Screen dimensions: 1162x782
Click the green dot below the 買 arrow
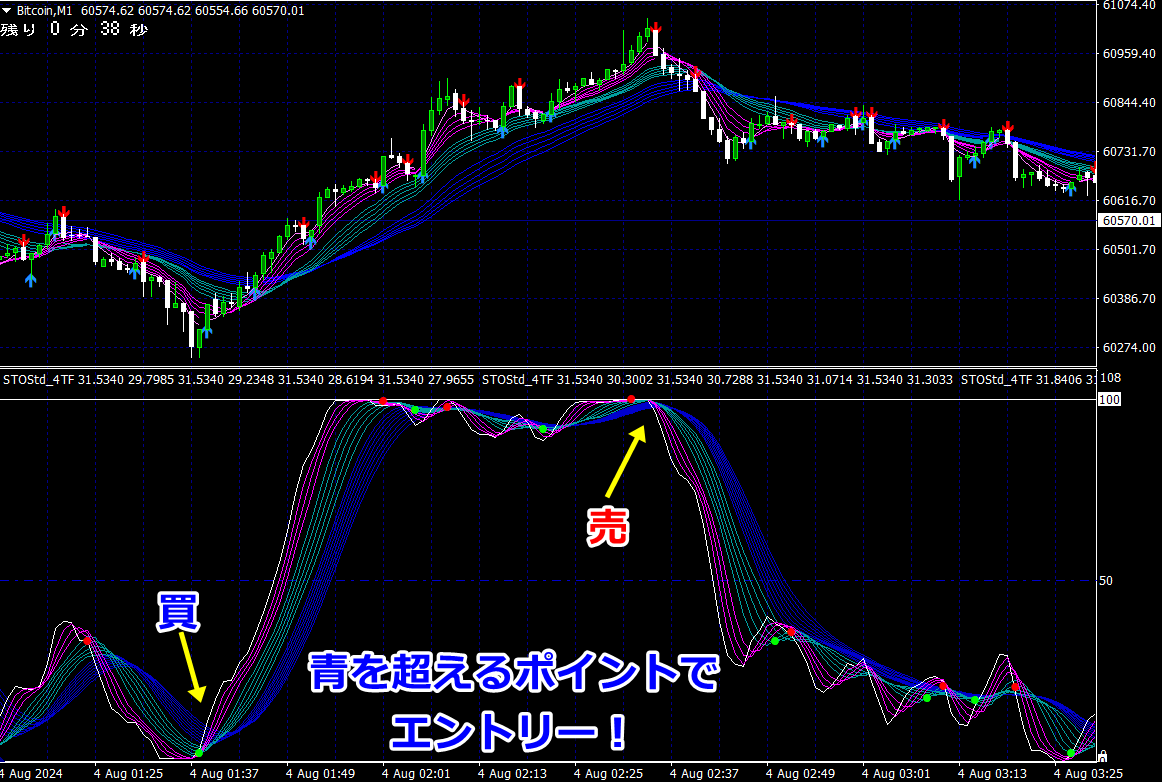(199, 753)
